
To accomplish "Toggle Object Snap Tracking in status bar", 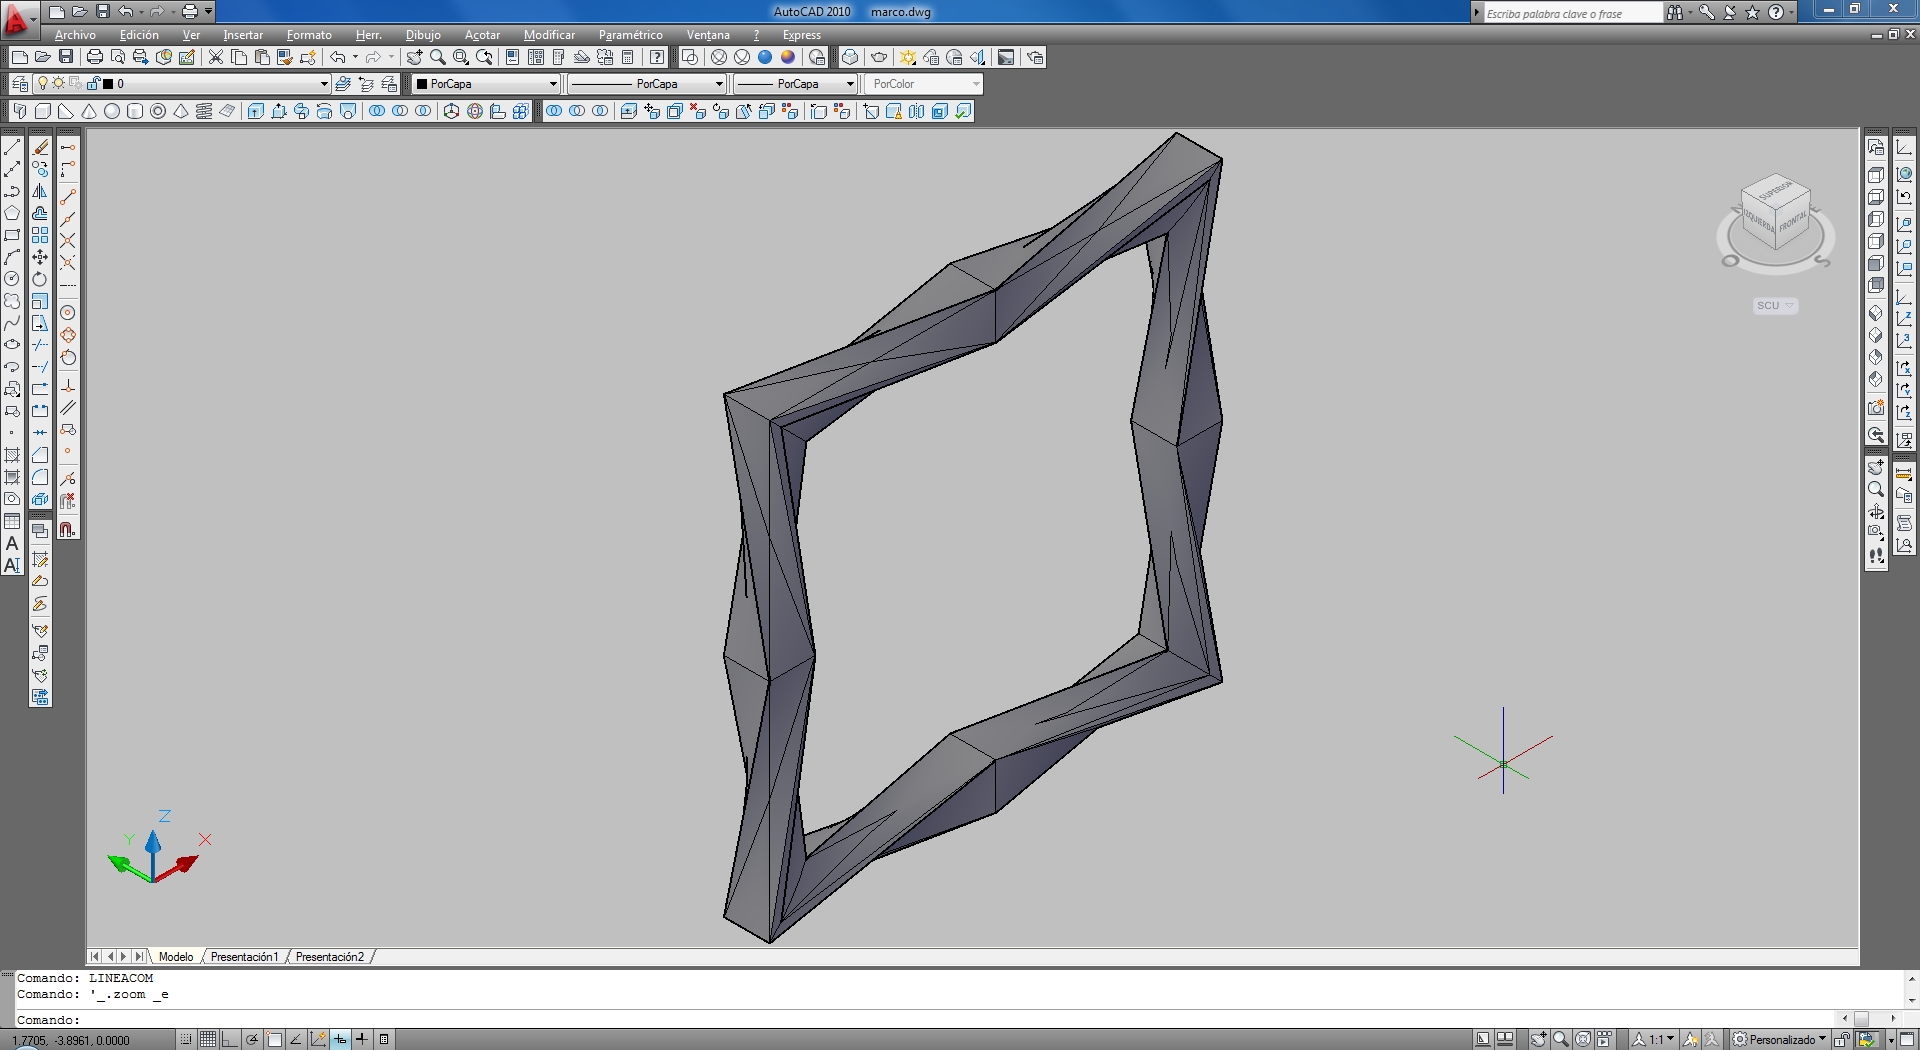I will (296, 1039).
